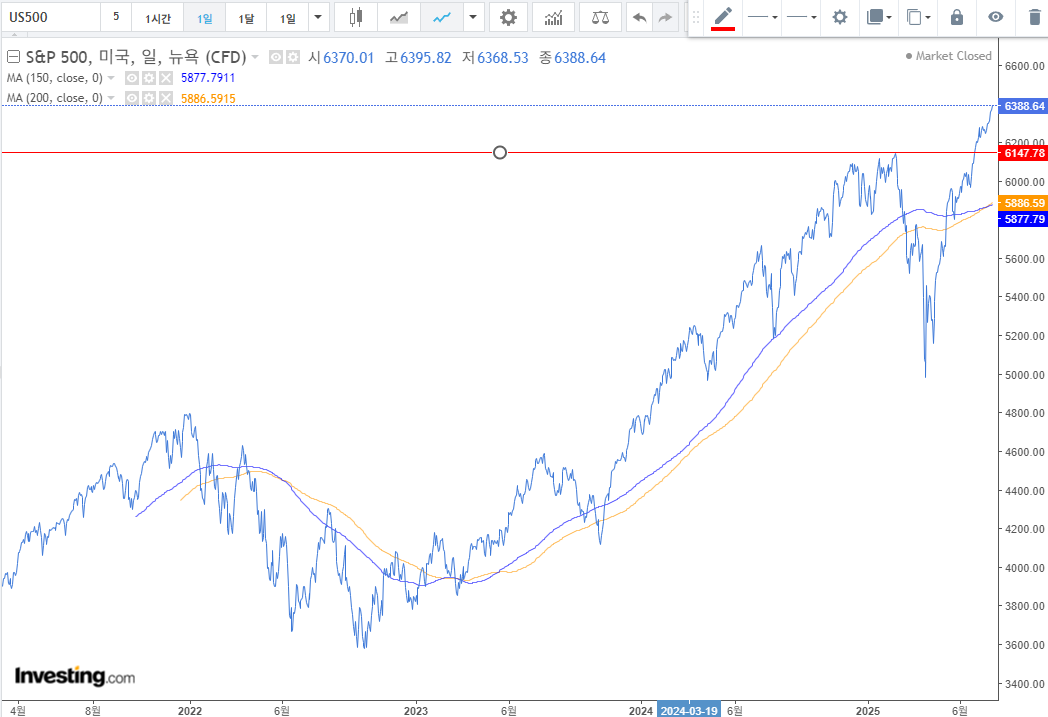Select the candlestick chart type icon

coord(356,17)
